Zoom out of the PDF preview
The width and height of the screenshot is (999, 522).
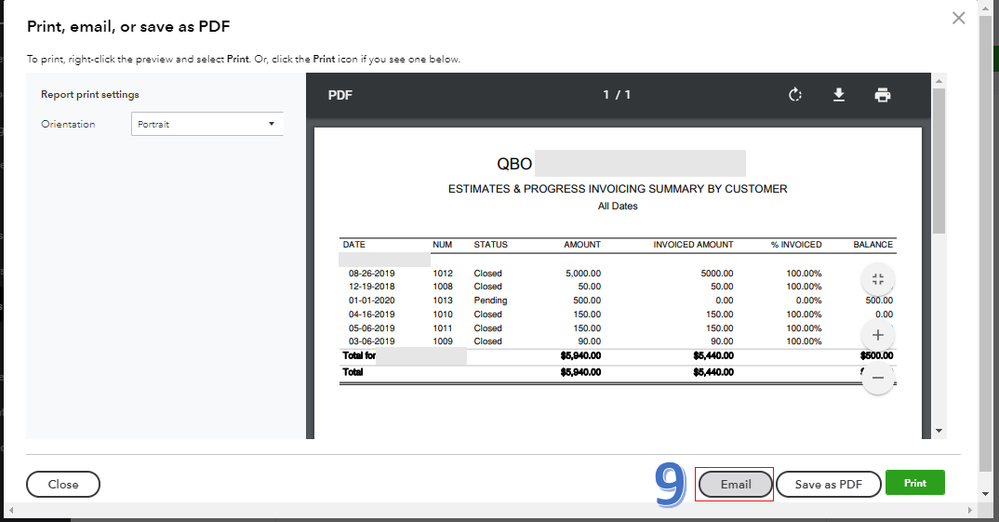click(878, 377)
